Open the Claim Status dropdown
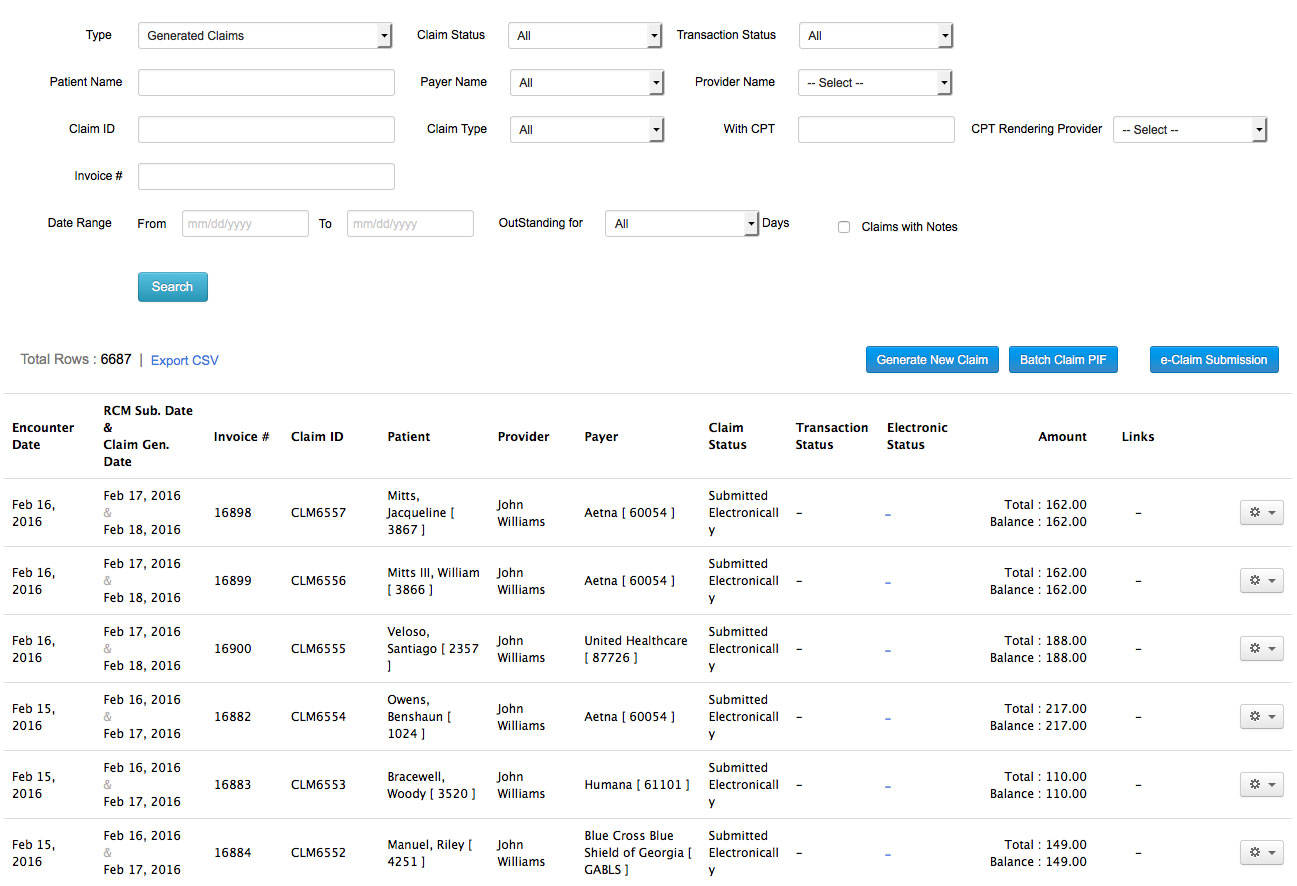This screenshot has height=886, width=1297. coord(585,36)
